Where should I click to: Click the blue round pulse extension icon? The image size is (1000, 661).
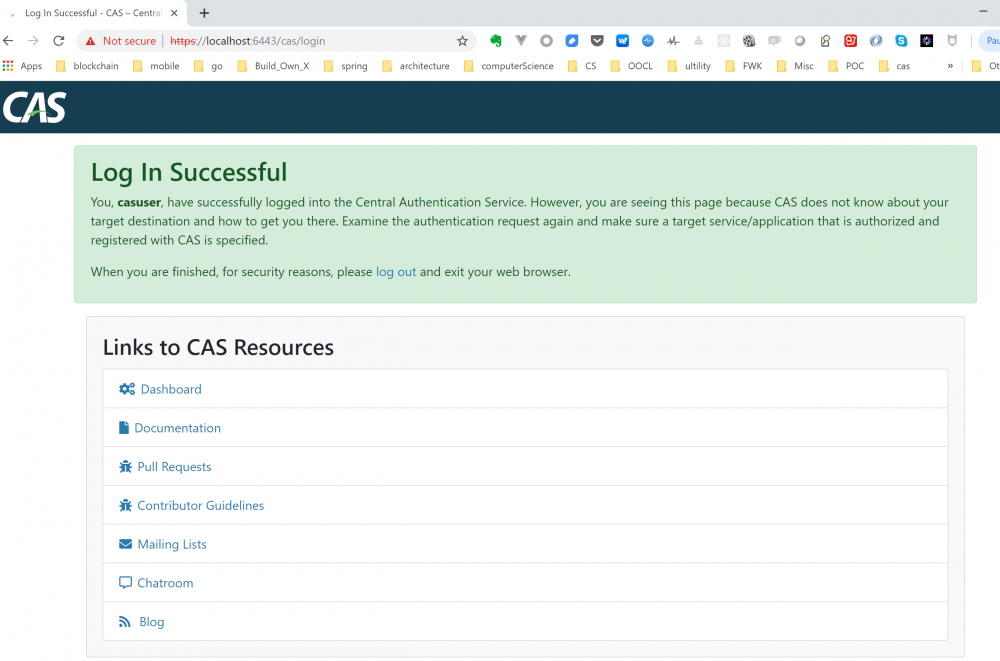point(648,41)
